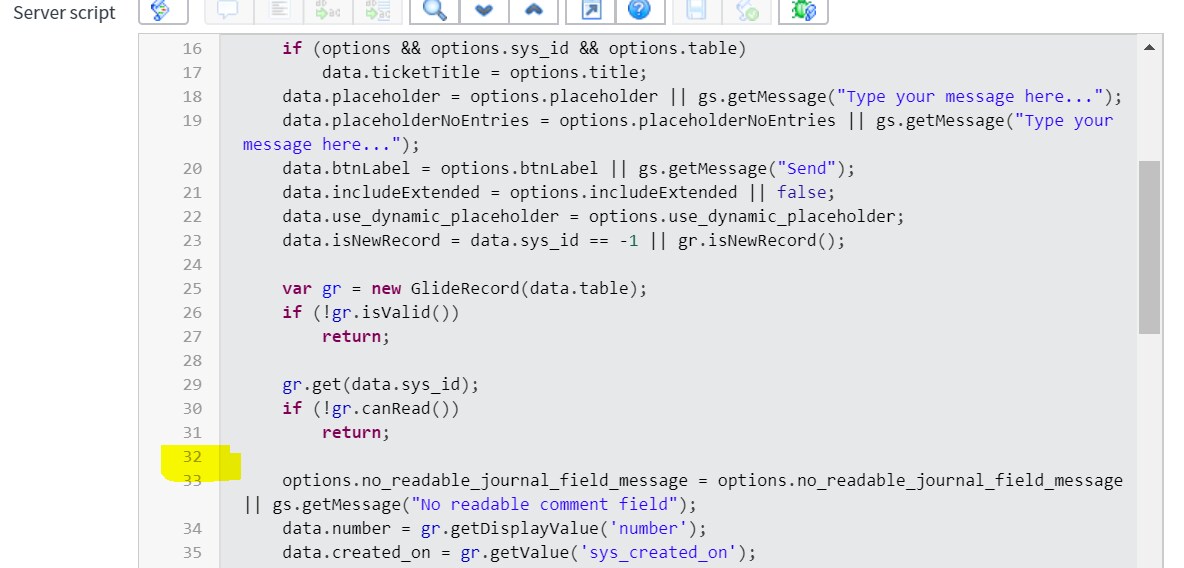1184x568 pixels.
Task: Click the 'return;' statement on line 27
Action: 356,337
